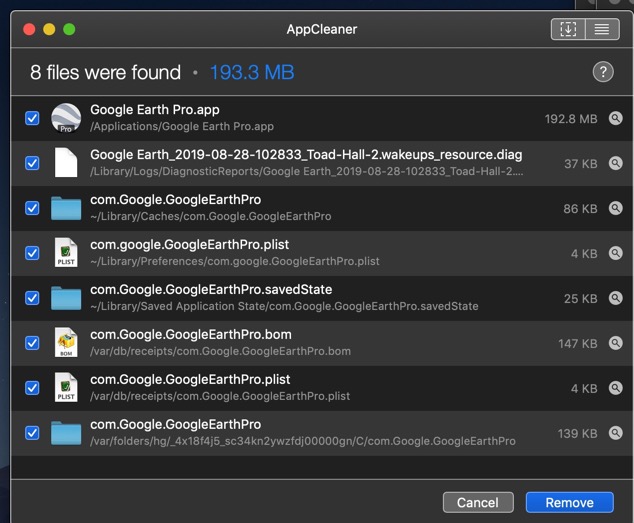634x523 pixels.
Task: Uncheck com.Google.GoogleEarthPro.savedState
Action: pos(32,298)
